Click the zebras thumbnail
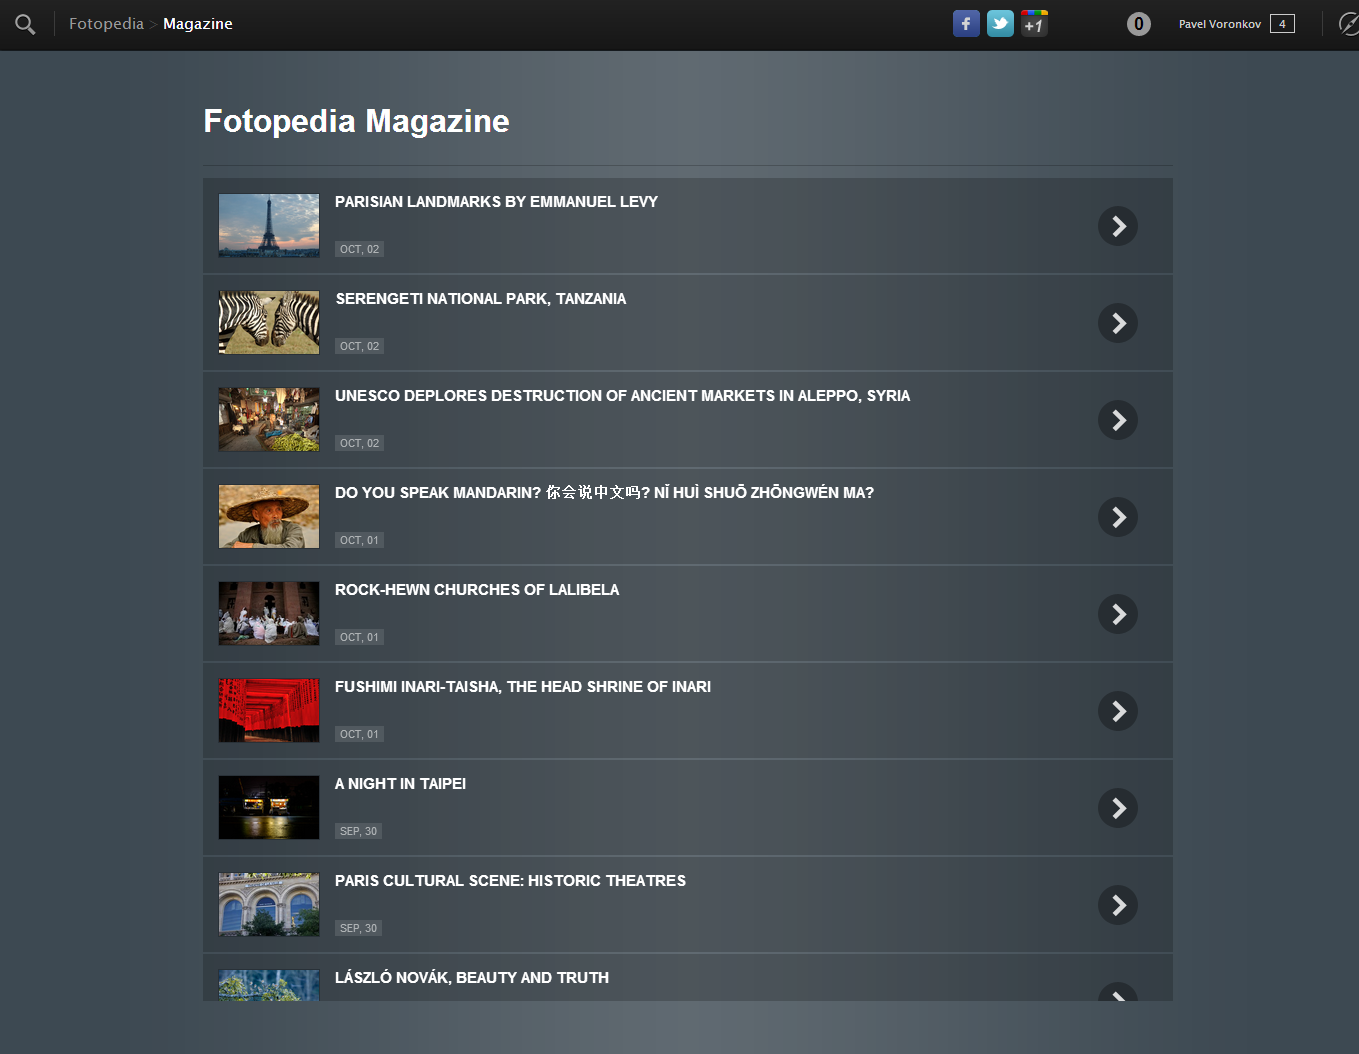The width and height of the screenshot is (1359, 1054). coord(269,323)
